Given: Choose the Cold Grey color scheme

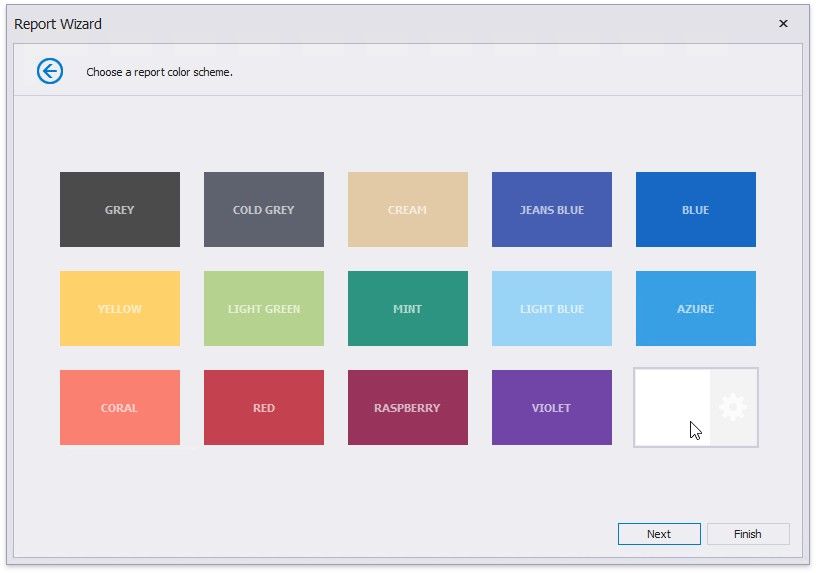Looking at the screenshot, I should tap(264, 210).
